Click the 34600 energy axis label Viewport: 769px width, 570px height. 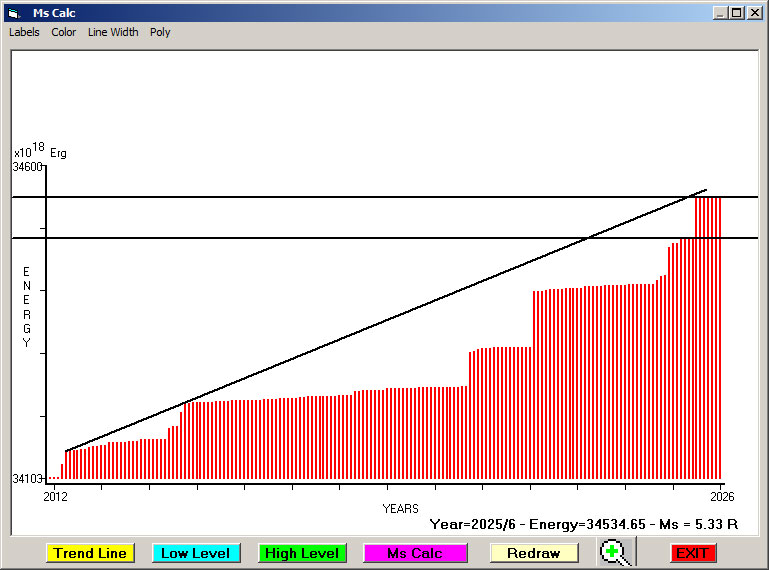click(x=27, y=167)
